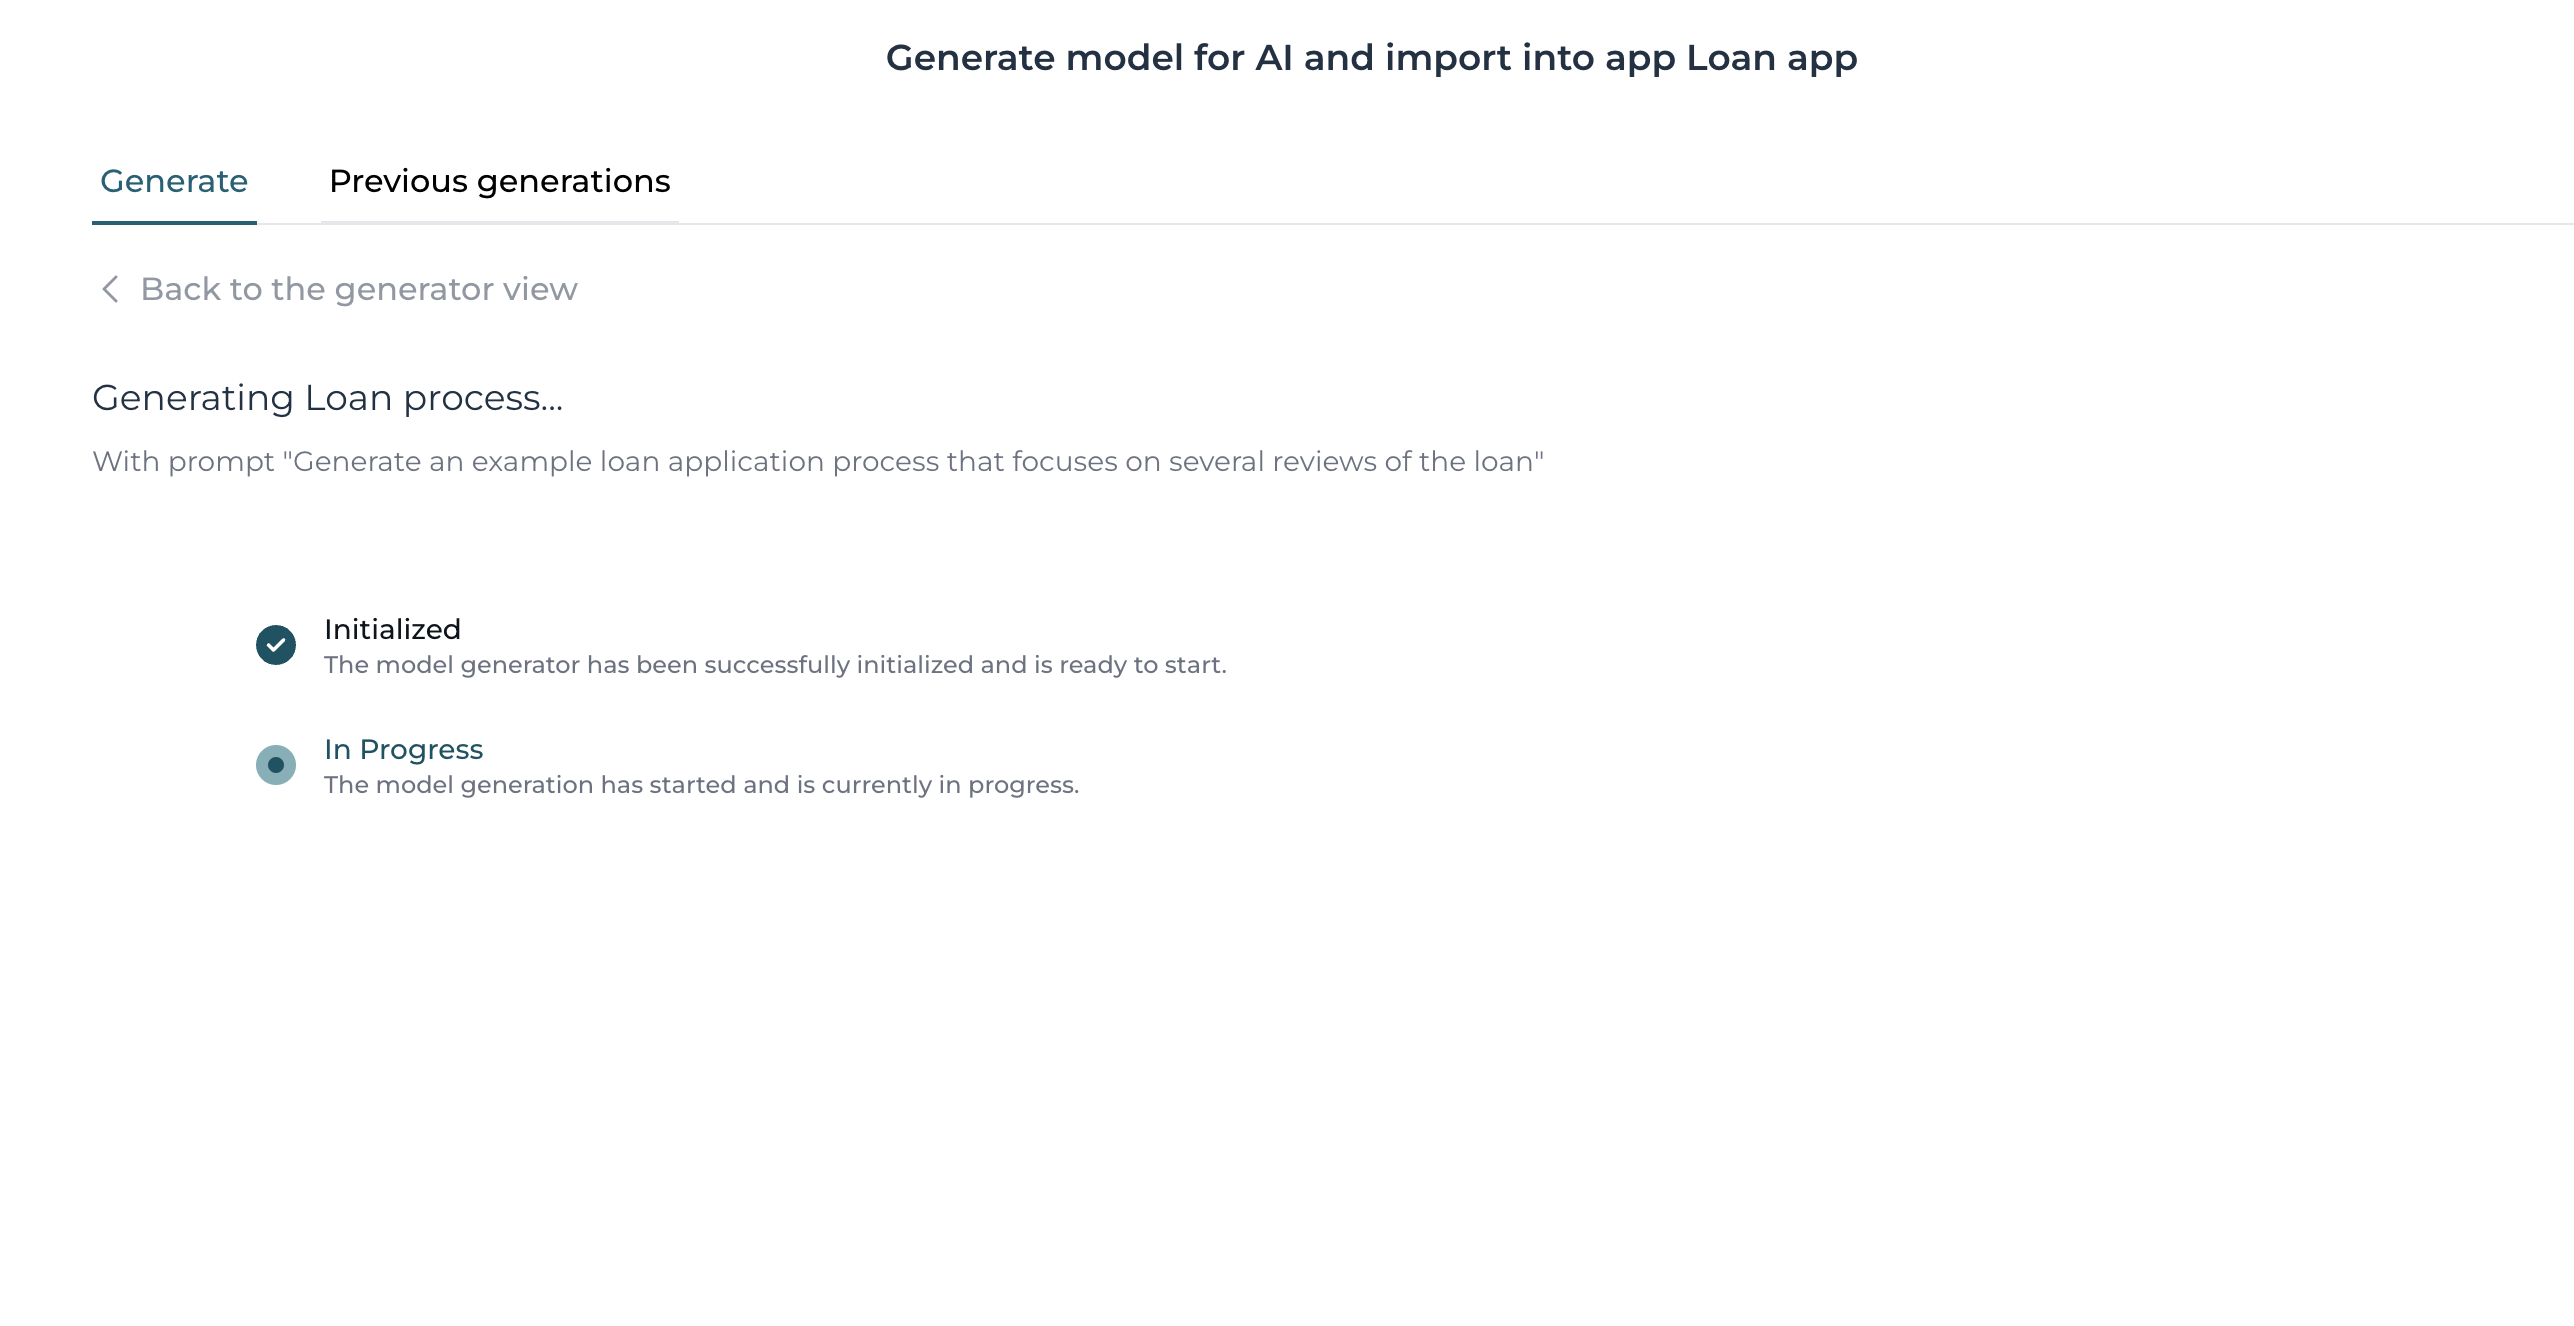View the In Progress step indicator
2574x1326 pixels.
click(276, 763)
